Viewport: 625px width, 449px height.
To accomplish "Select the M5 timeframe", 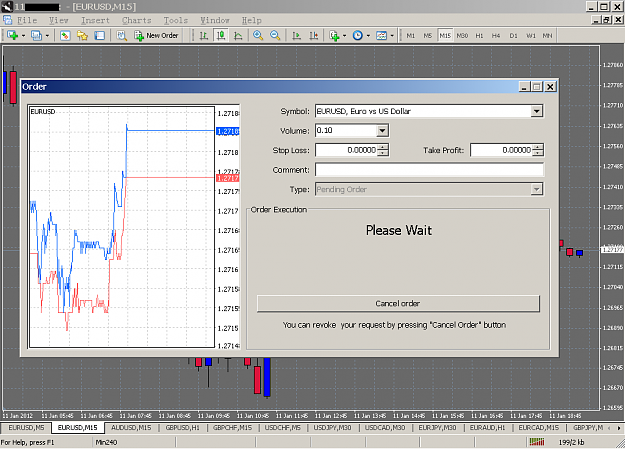I will pyautogui.click(x=428, y=35).
